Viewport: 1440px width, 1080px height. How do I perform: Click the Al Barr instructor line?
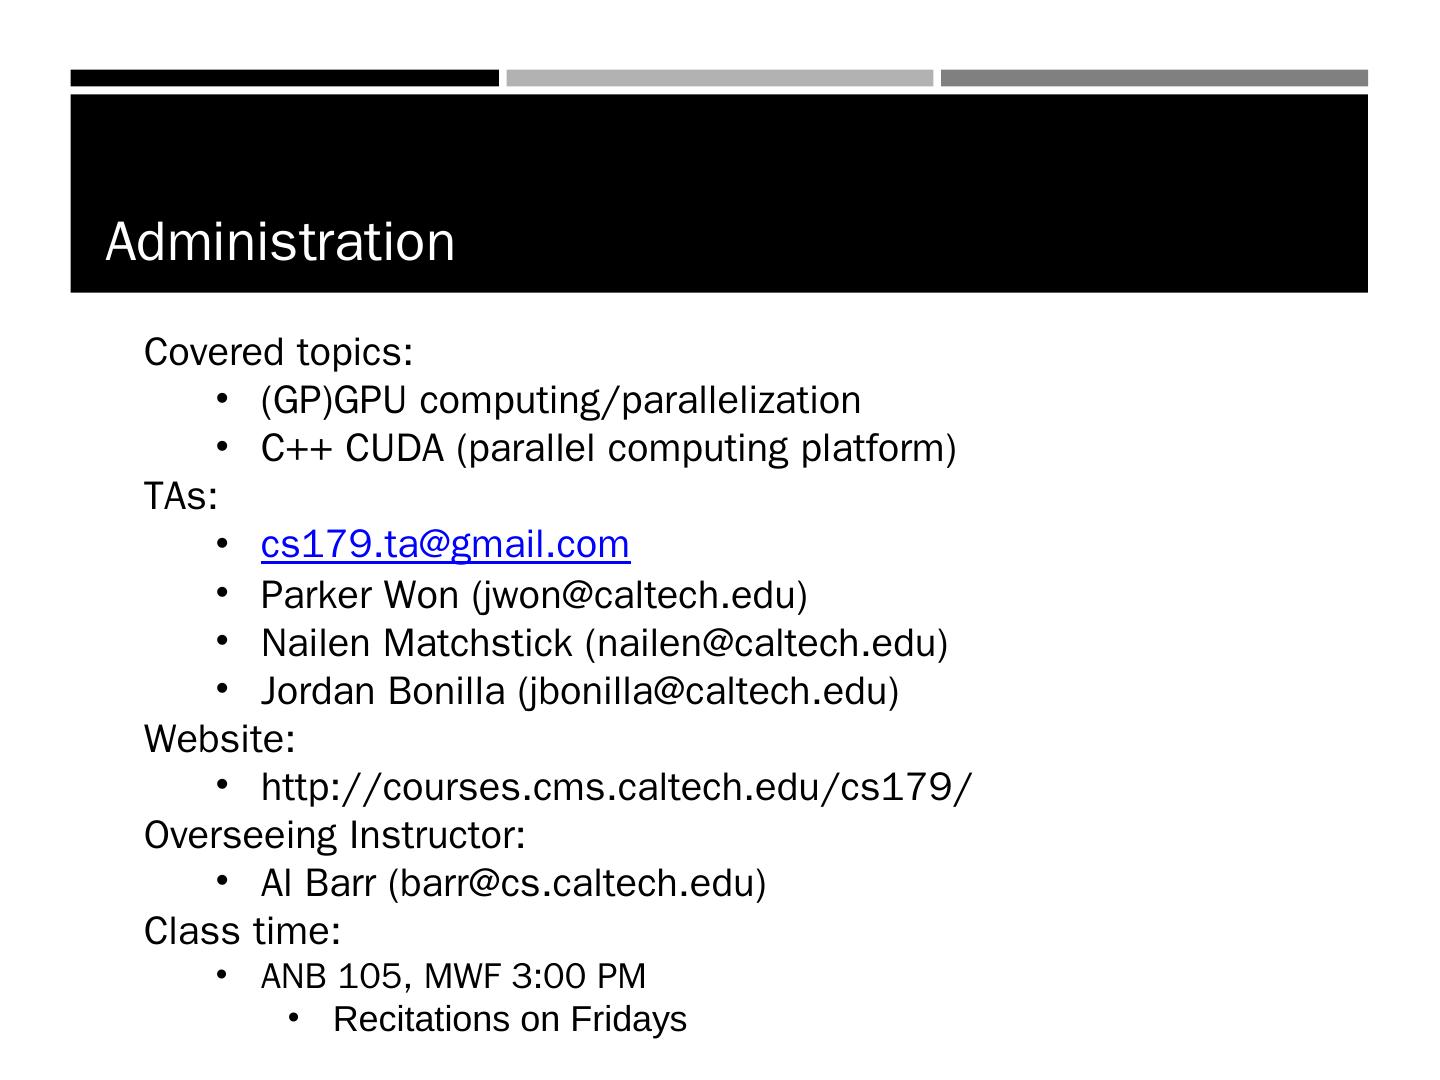click(x=513, y=884)
